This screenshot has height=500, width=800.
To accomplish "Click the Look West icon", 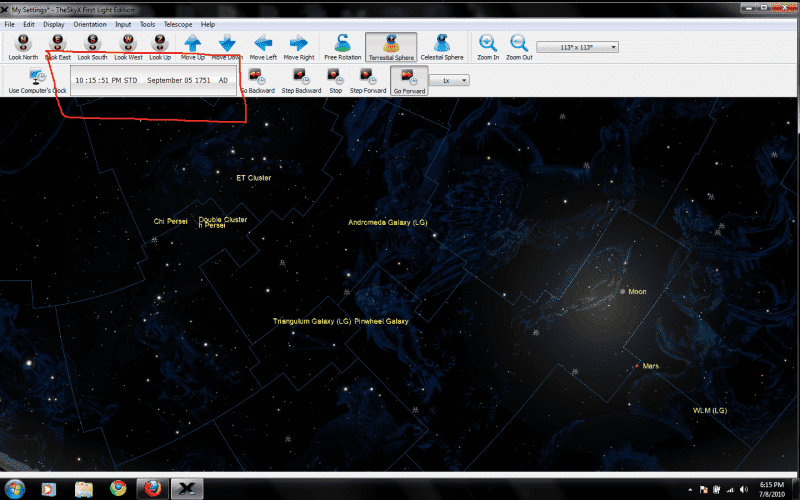I will [x=126, y=43].
